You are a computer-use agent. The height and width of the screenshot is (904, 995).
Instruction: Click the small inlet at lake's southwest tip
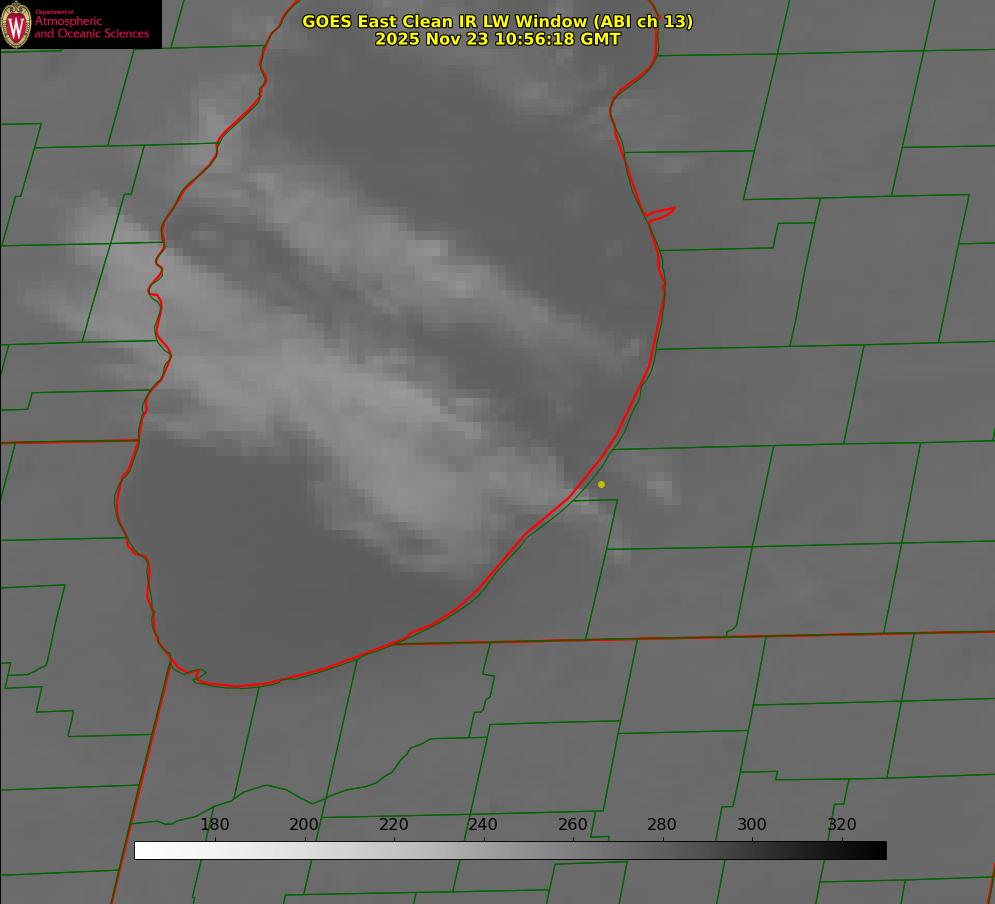[197, 676]
